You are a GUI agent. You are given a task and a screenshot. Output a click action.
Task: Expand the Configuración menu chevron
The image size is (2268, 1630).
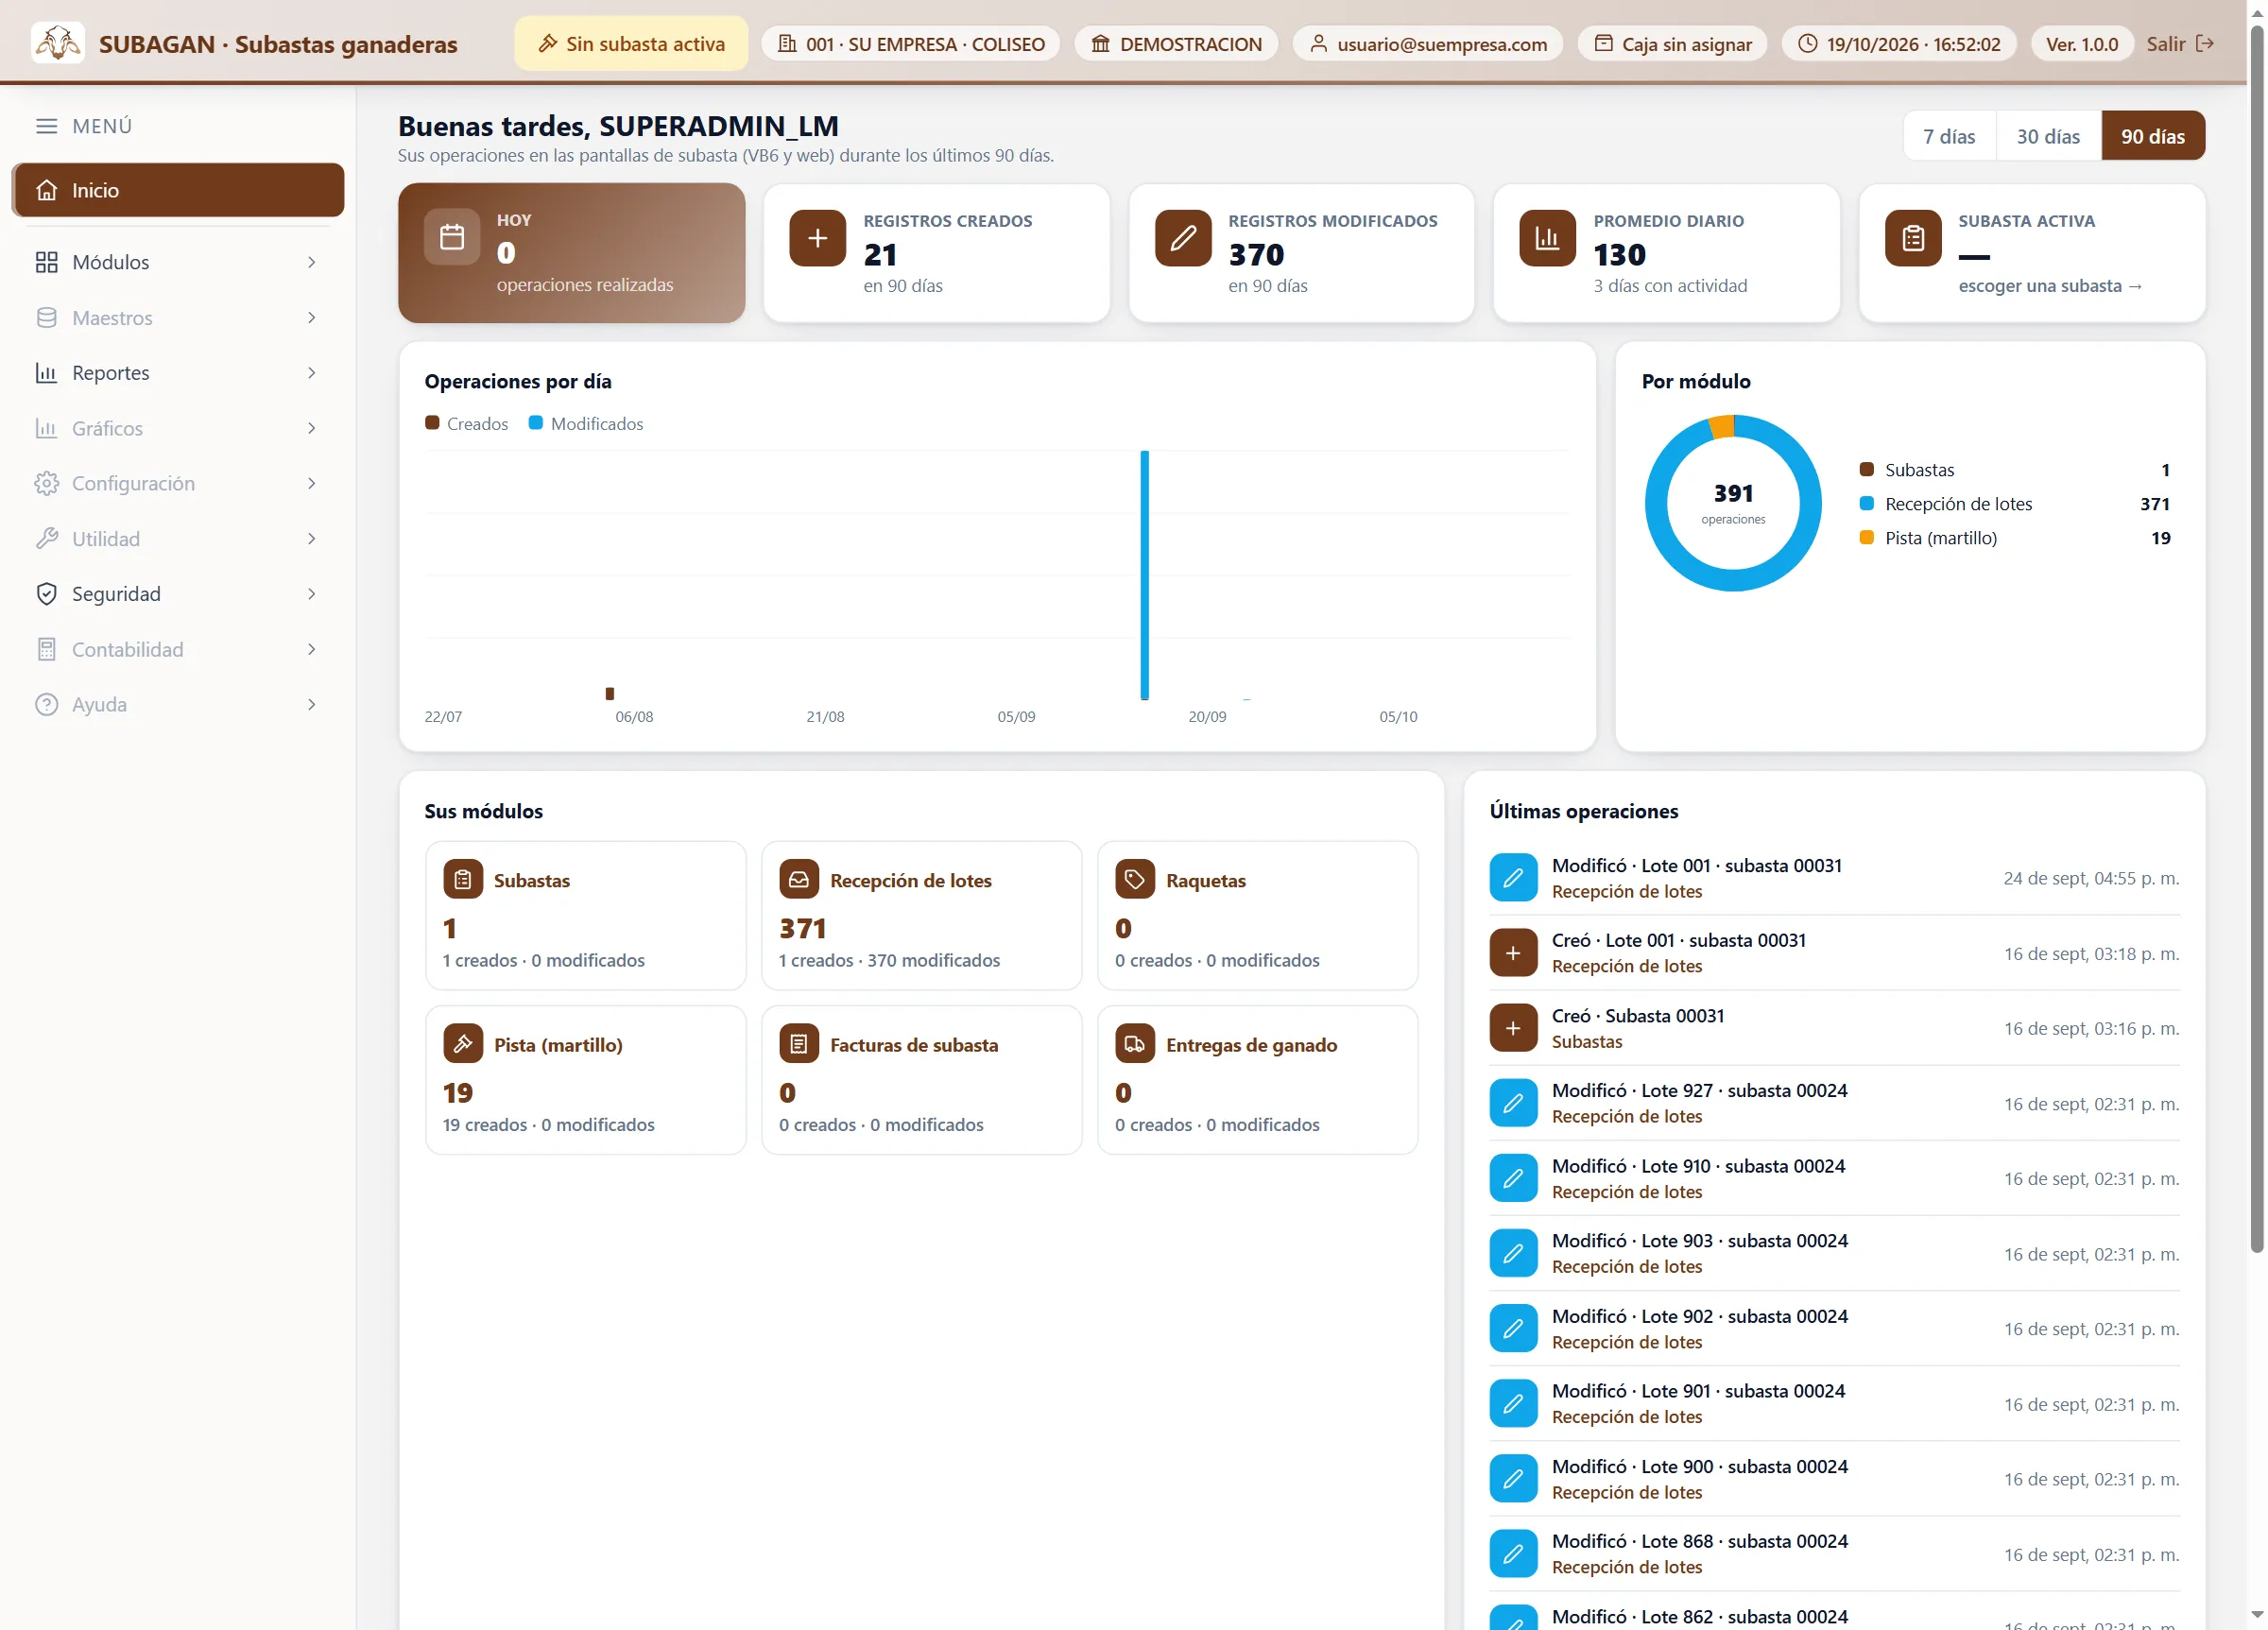(x=312, y=483)
